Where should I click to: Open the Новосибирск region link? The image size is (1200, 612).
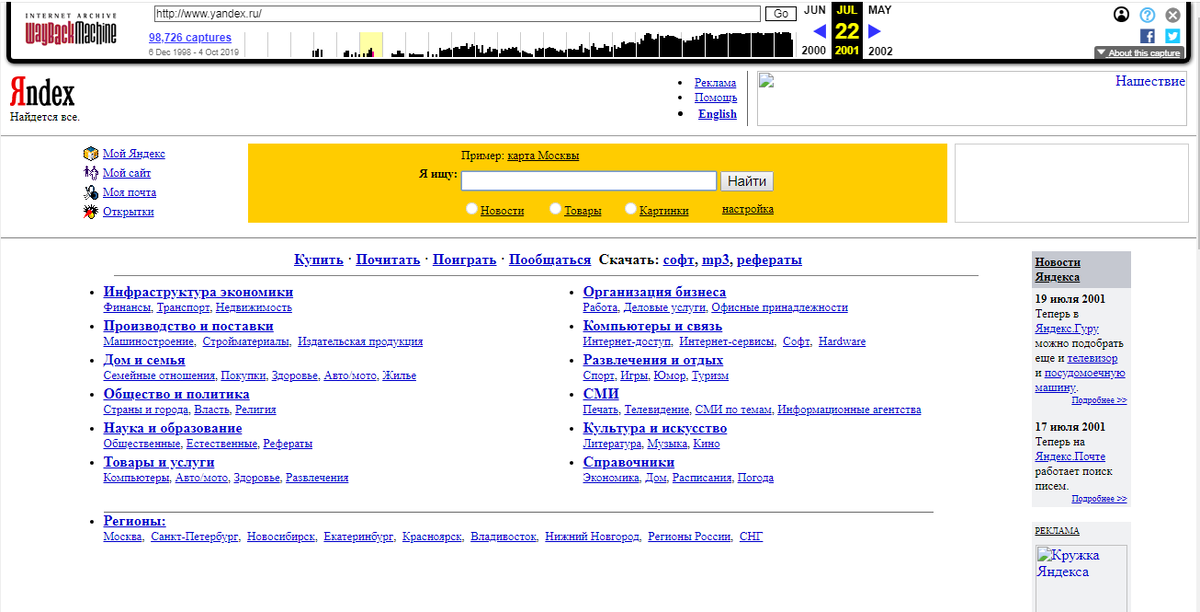[x=281, y=537]
